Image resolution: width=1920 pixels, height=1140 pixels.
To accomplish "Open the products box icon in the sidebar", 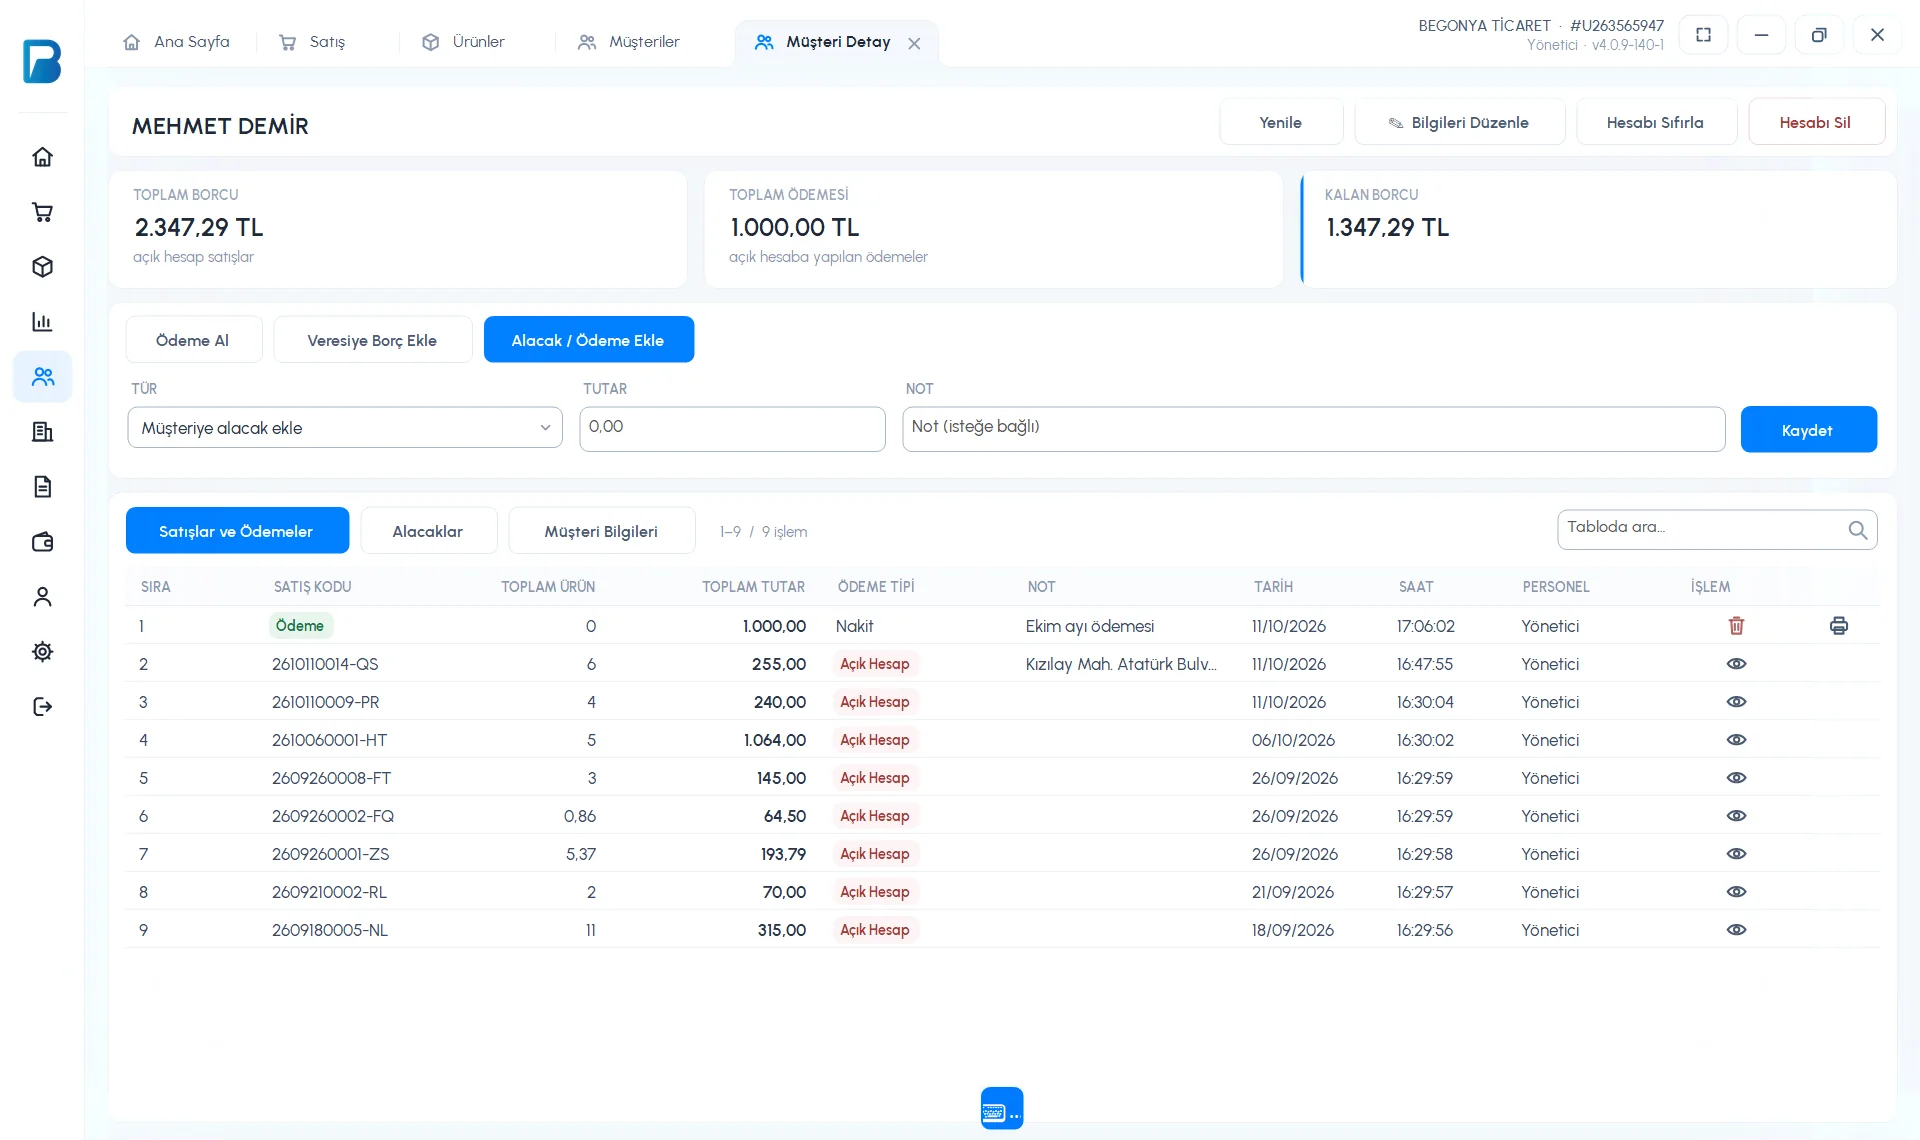I will [x=42, y=267].
